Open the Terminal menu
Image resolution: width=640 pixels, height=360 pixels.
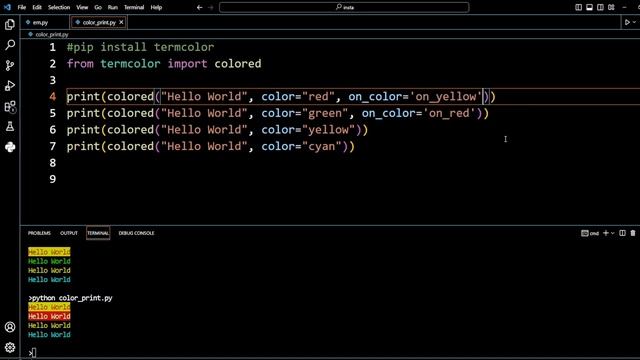click(x=134, y=7)
